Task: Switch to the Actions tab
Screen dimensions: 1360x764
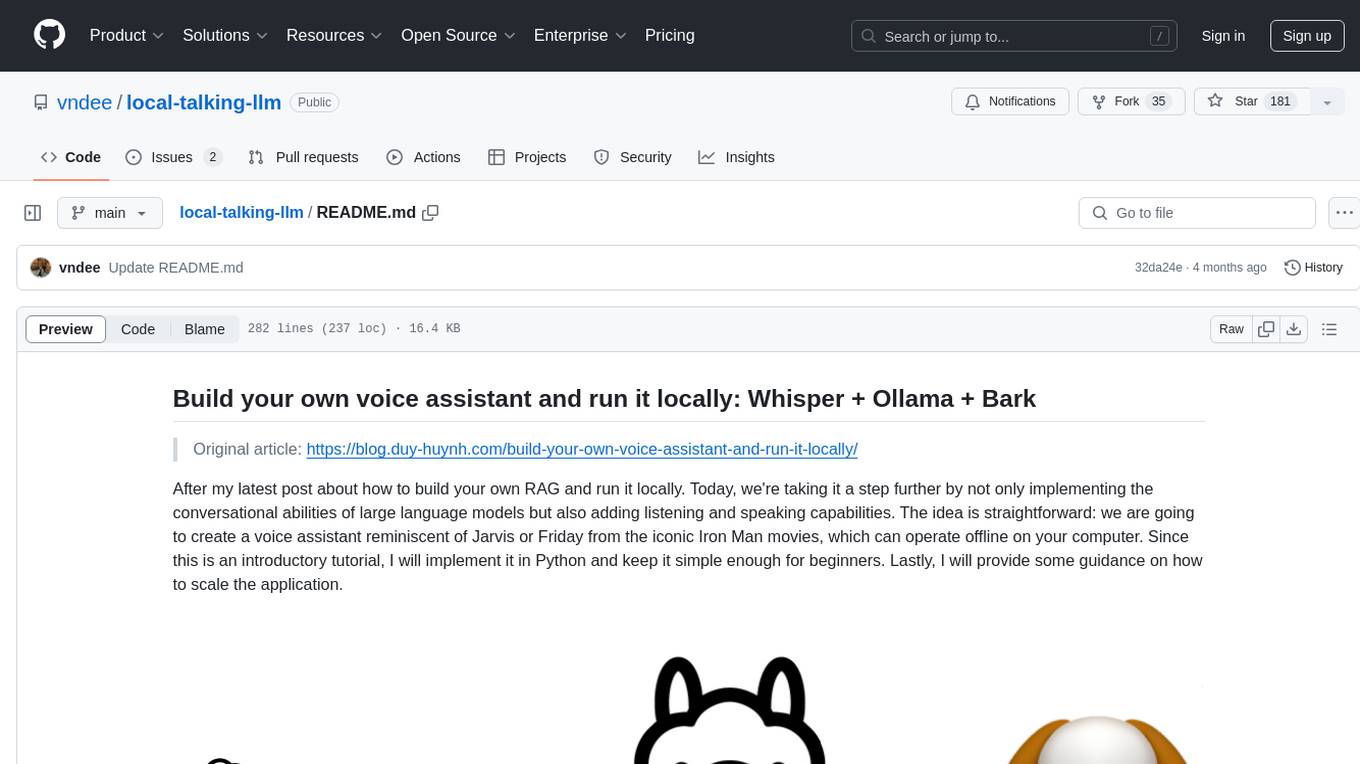Action: click(x=423, y=157)
